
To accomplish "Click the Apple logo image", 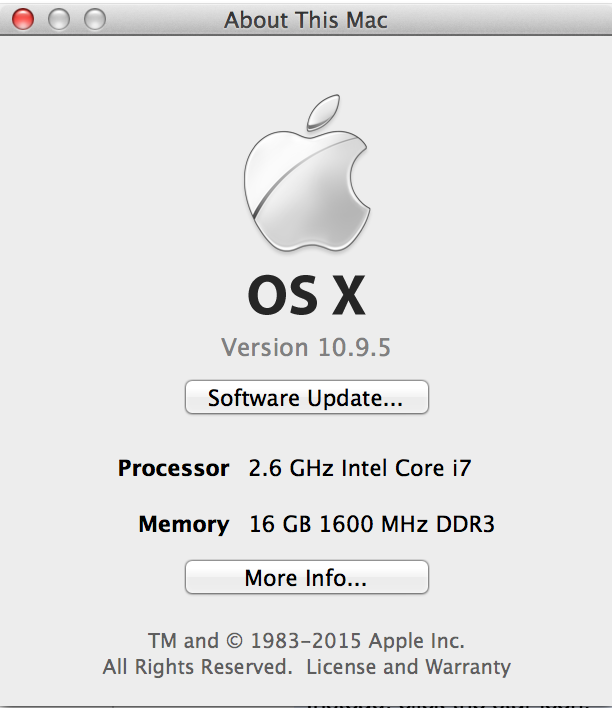I will tap(305, 178).
